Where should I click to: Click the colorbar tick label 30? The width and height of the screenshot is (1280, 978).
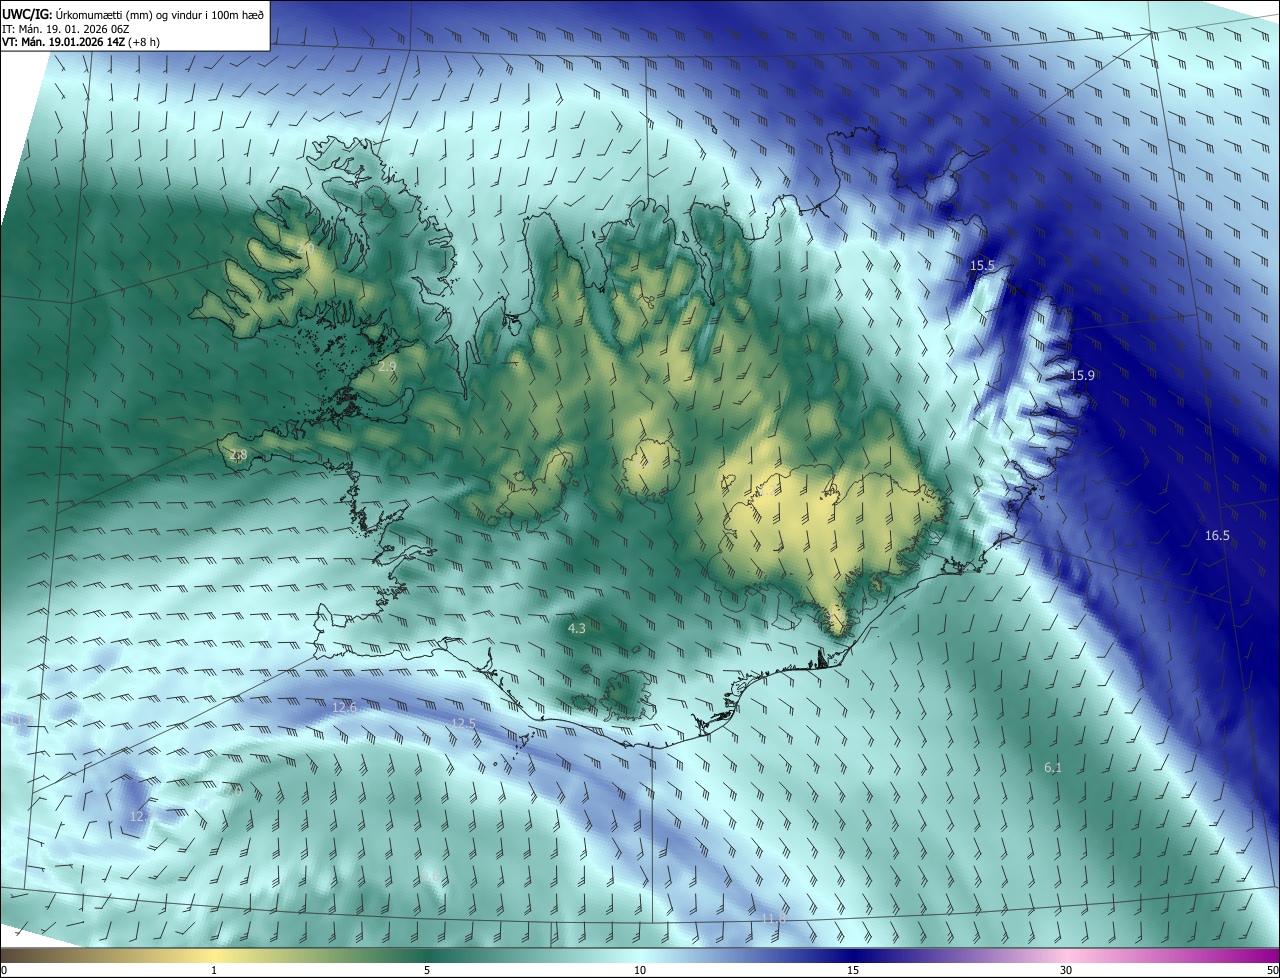coord(1066,971)
